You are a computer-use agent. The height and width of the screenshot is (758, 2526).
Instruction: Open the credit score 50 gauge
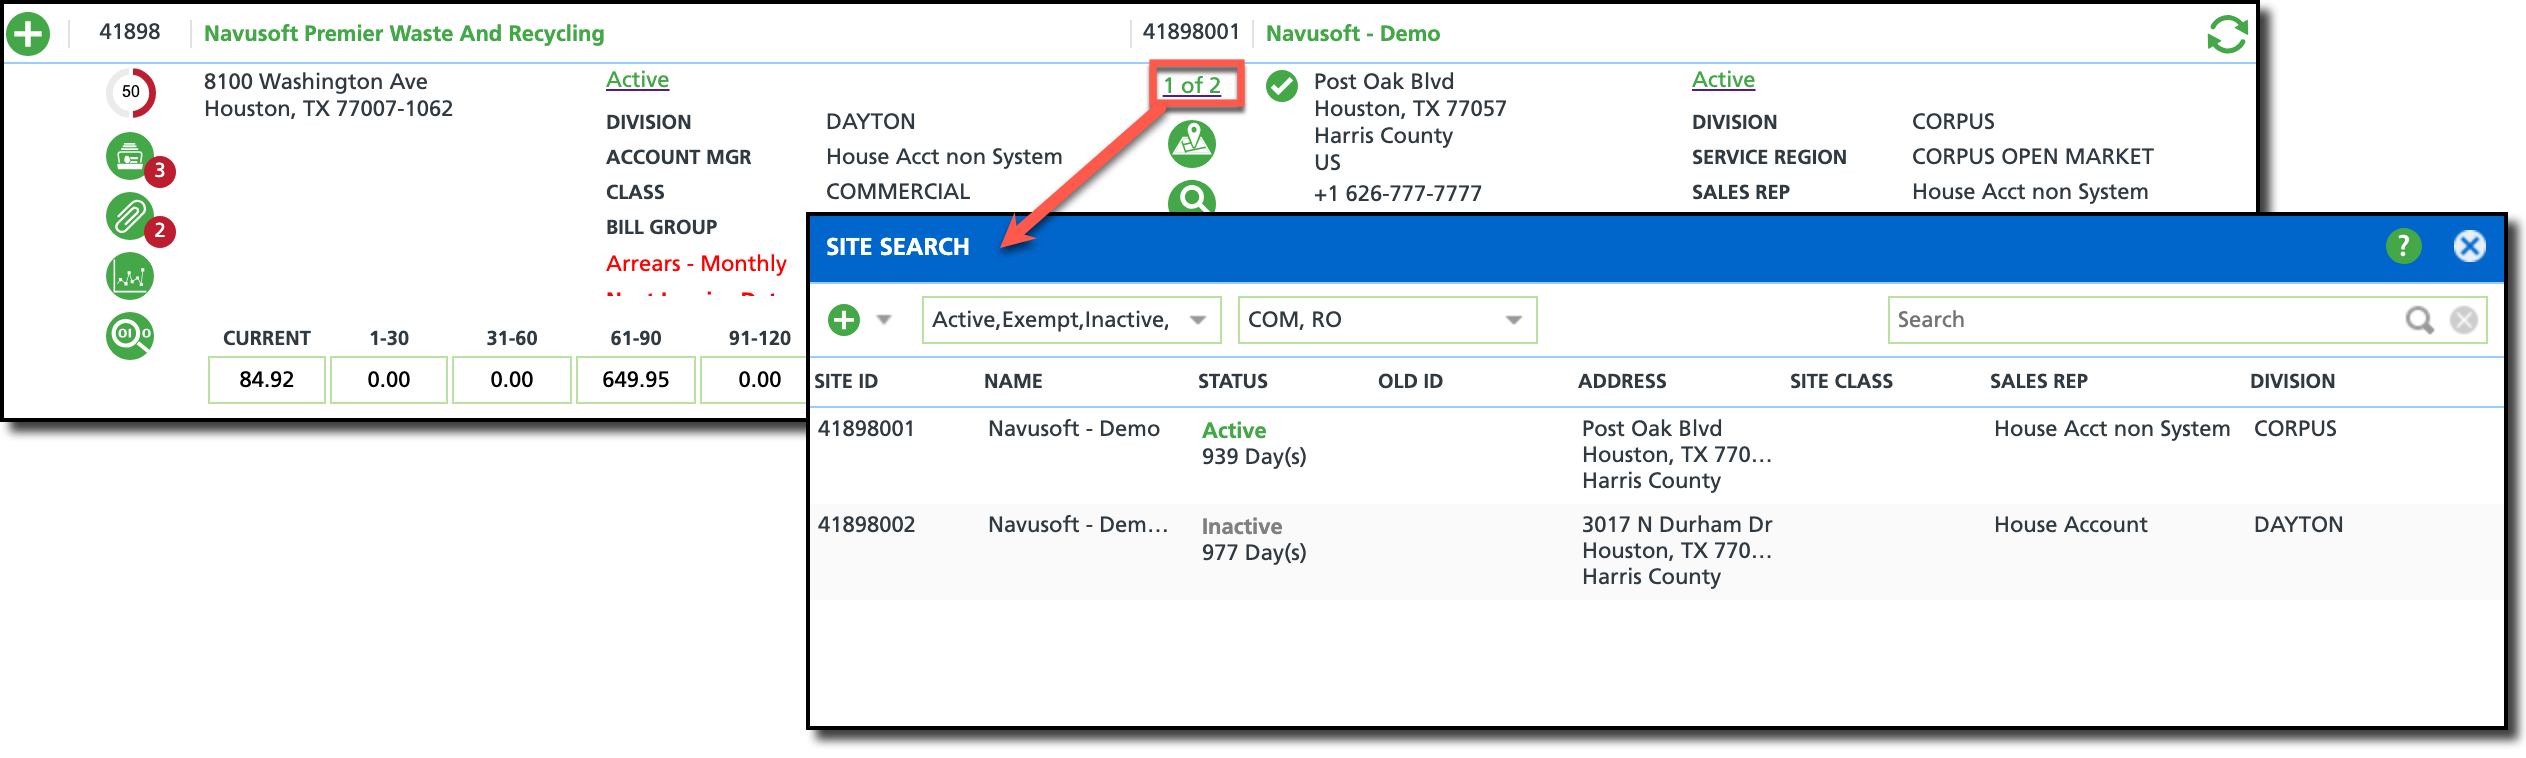(131, 92)
